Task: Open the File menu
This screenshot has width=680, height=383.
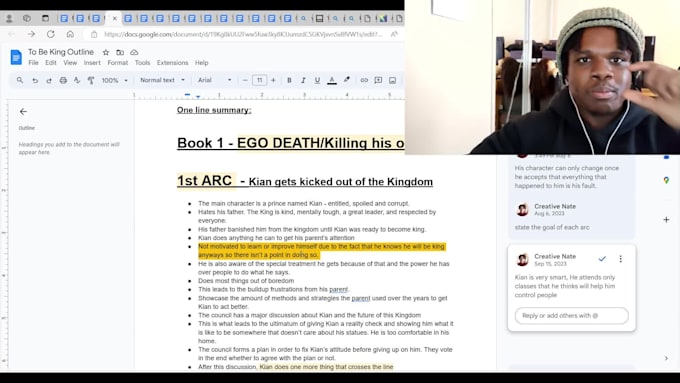Action: pos(33,63)
